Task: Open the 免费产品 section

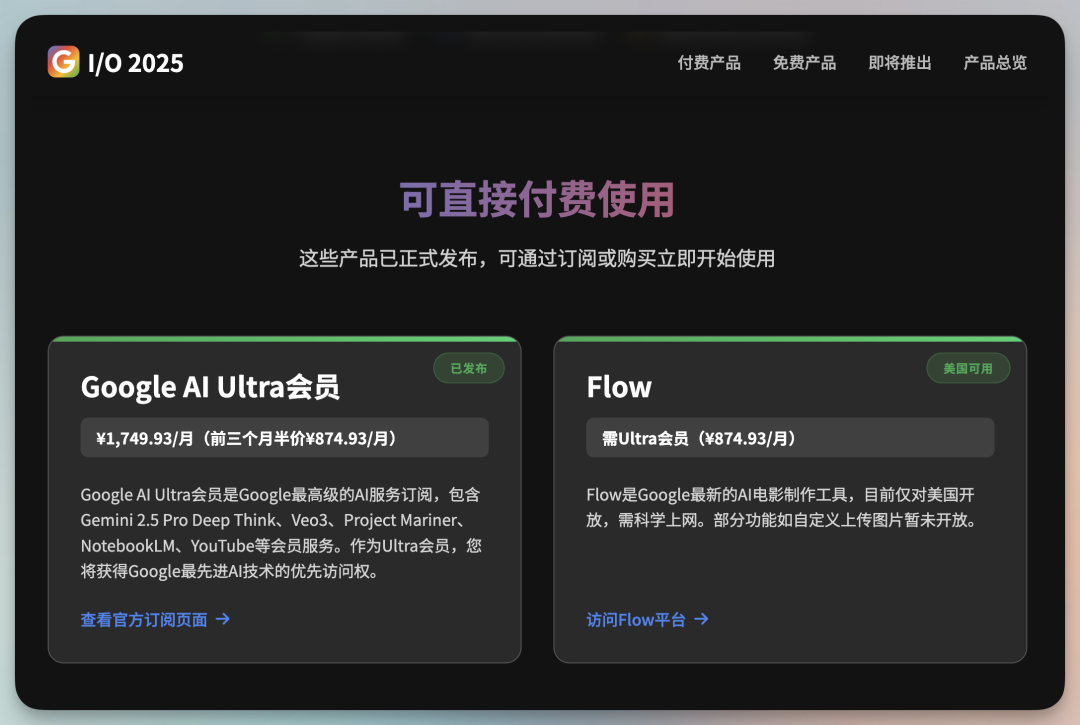Action: click(804, 63)
